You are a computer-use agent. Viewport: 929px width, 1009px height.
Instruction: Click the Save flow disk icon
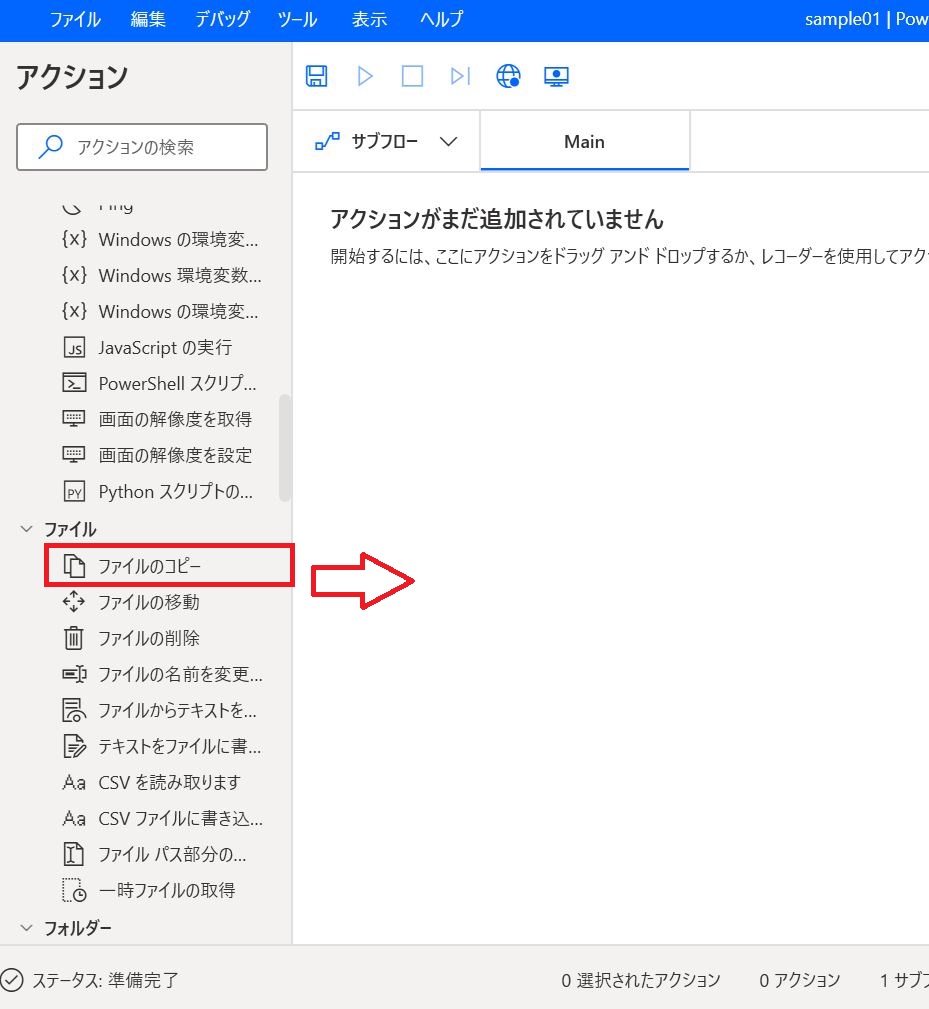pyautogui.click(x=317, y=76)
